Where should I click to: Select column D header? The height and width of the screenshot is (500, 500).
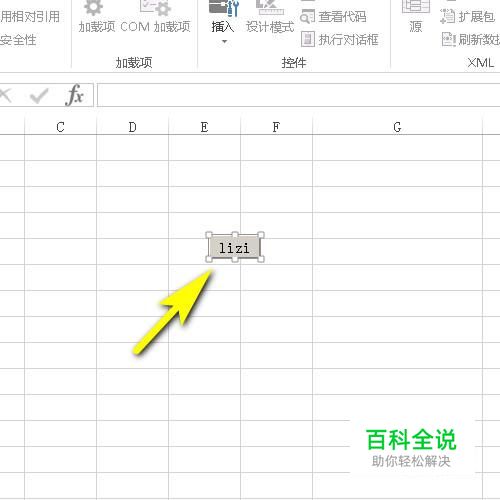pos(132,127)
